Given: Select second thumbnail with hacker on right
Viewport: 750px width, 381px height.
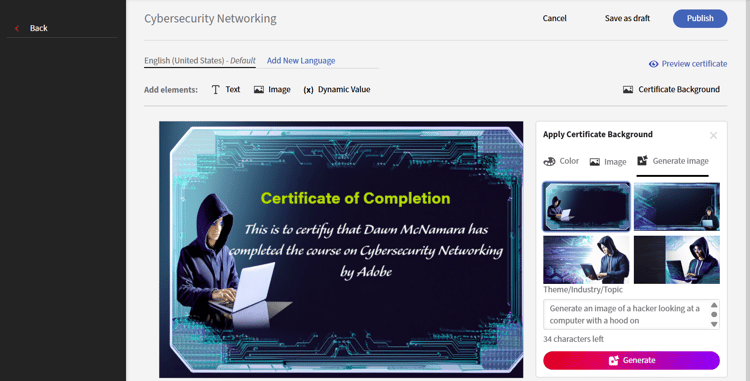Looking at the screenshot, I should [x=677, y=207].
